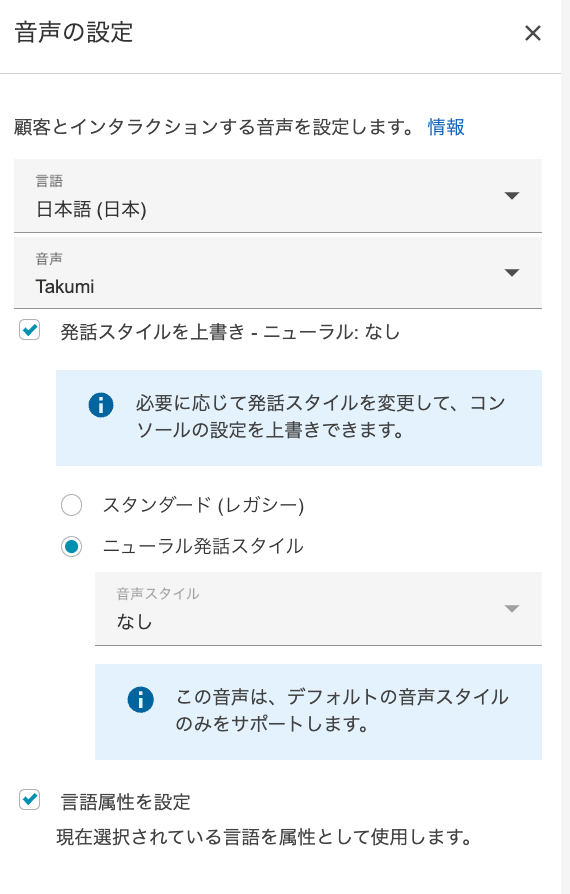Click the info icon beside この音声は message

pyautogui.click(x=140, y=699)
